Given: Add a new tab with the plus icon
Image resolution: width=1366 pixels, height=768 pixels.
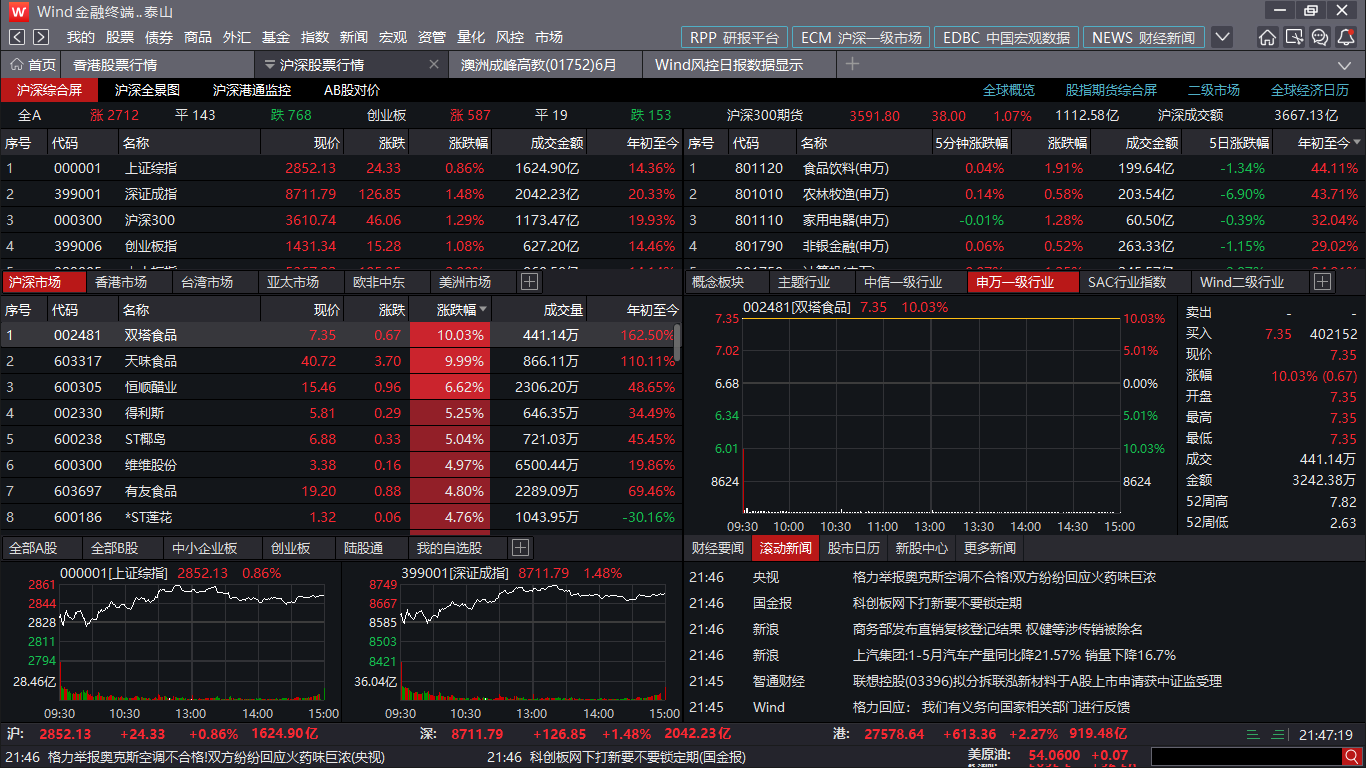Looking at the screenshot, I should (x=852, y=64).
